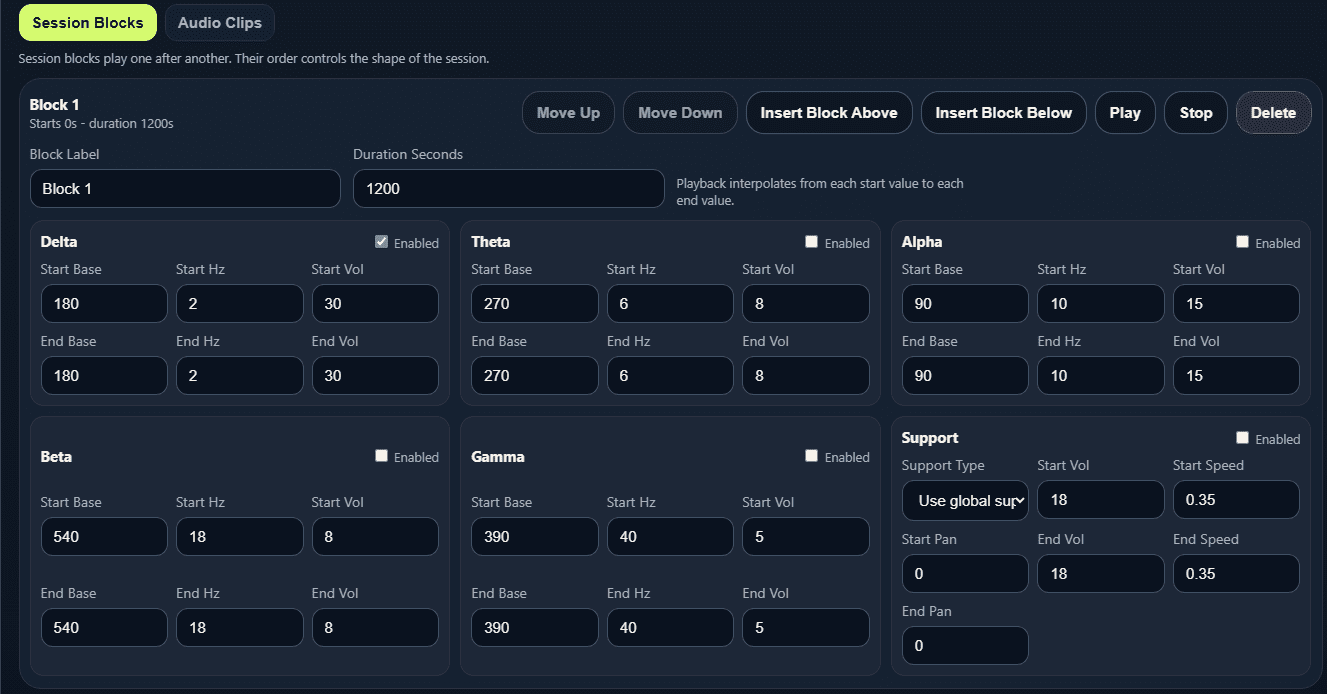Enable the Alpha band checkbox
The width and height of the screenshot is (1327, 694).
[1242, 242]
